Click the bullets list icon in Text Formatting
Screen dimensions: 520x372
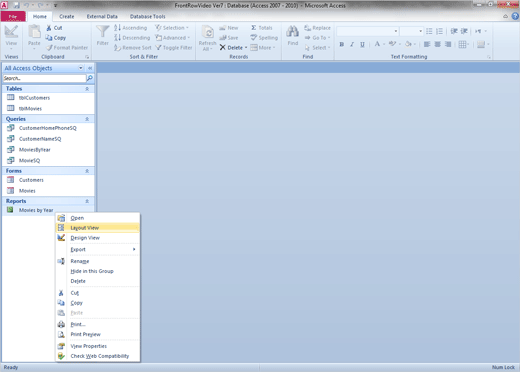(x=429, y=31)
